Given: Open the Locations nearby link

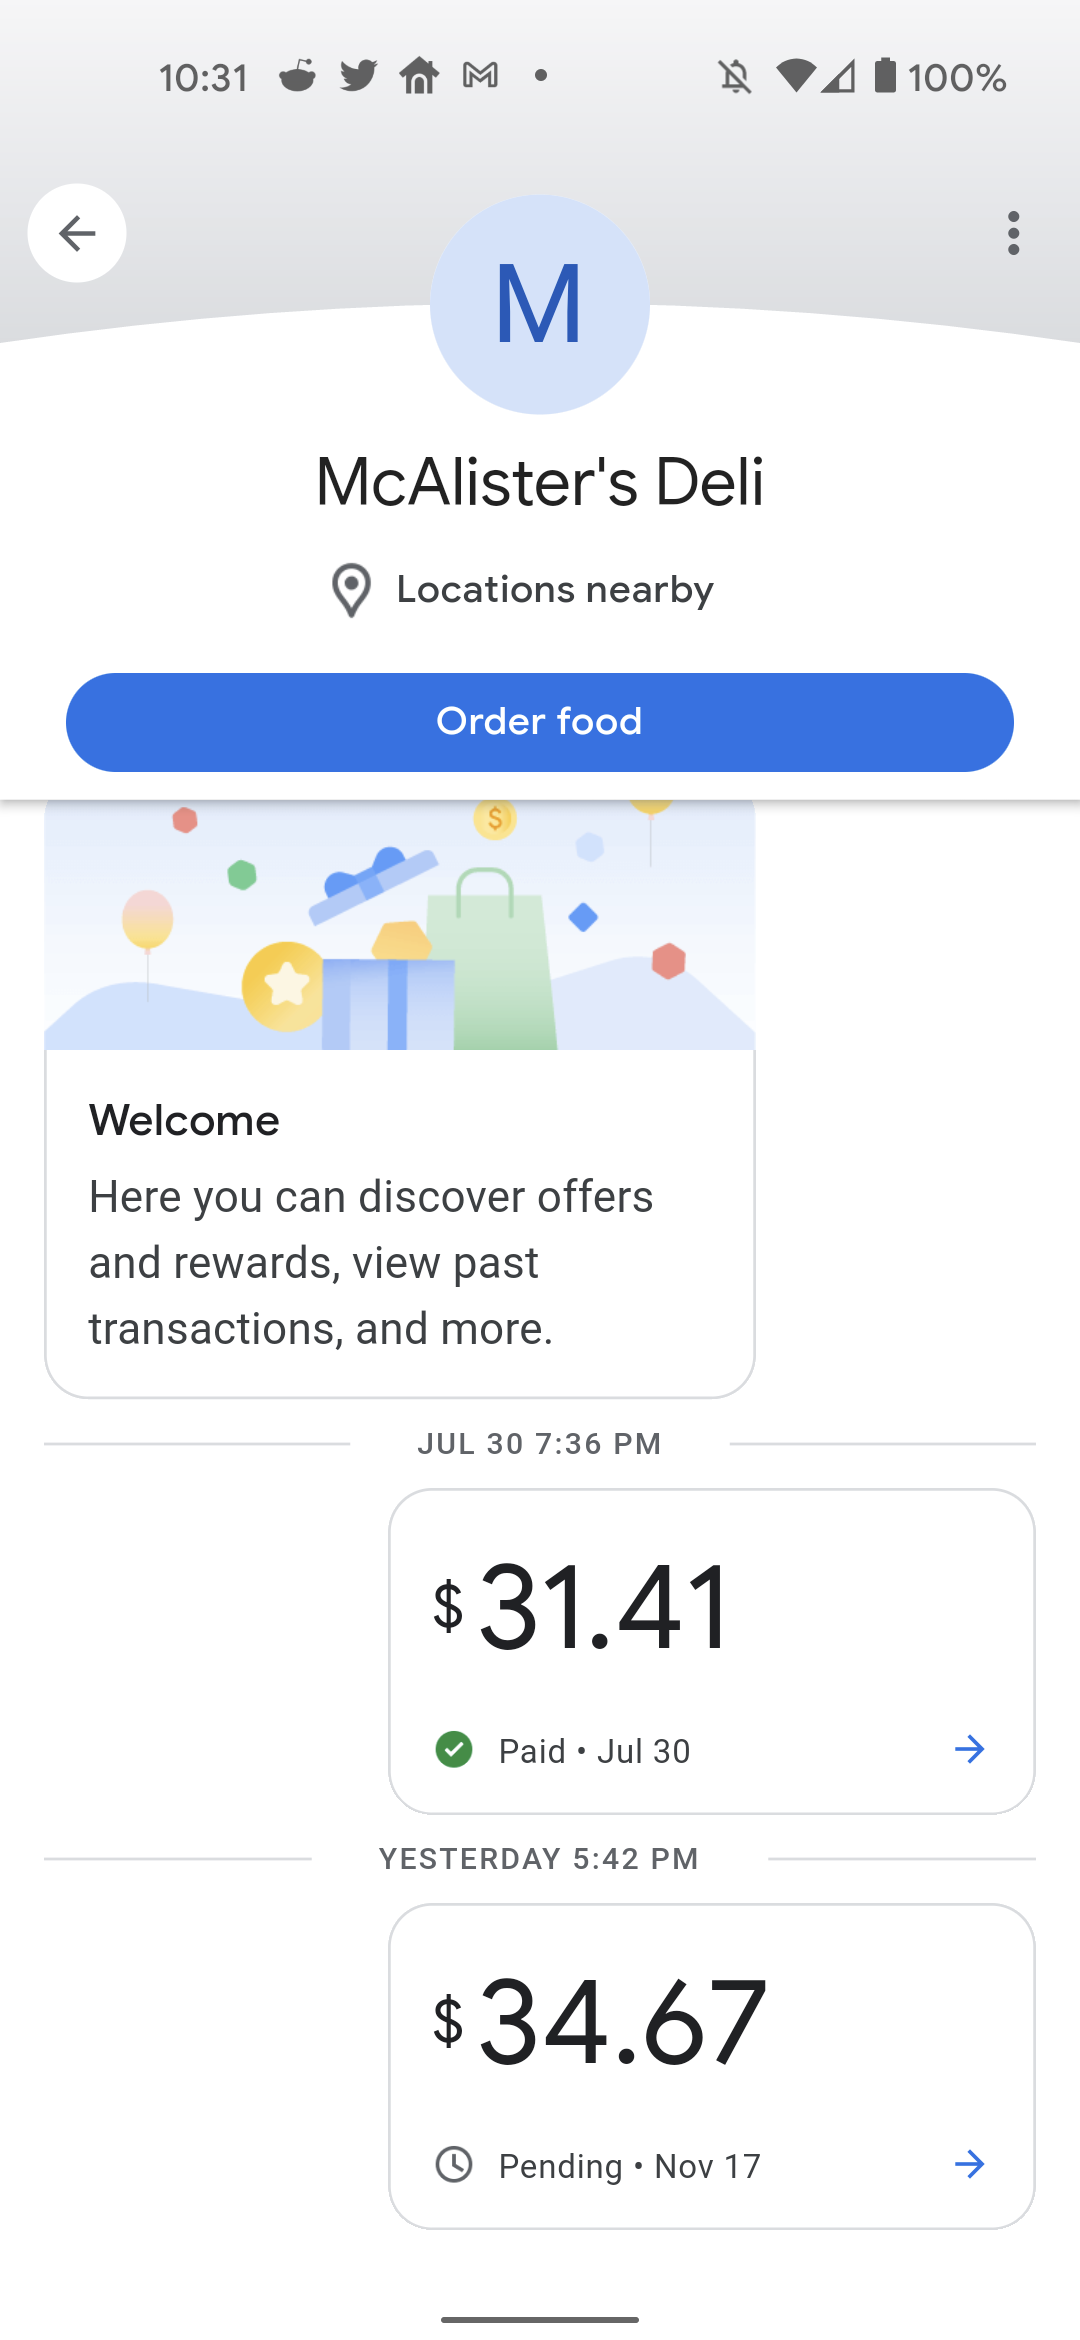Looking at the screenshot, I should [555, 590].
